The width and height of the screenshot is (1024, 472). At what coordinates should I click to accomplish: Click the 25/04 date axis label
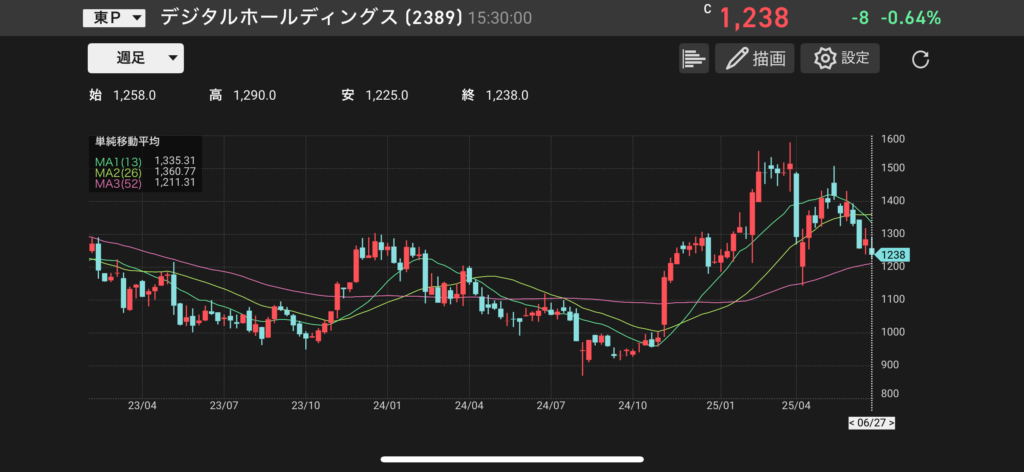796,405
